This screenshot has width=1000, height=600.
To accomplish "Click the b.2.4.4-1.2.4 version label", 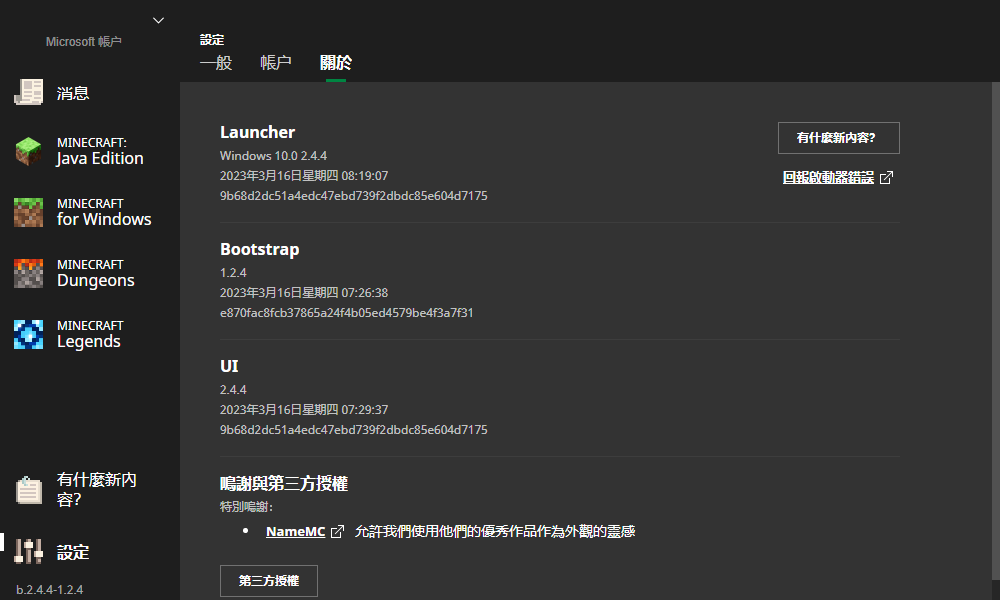I will [50, 590].
